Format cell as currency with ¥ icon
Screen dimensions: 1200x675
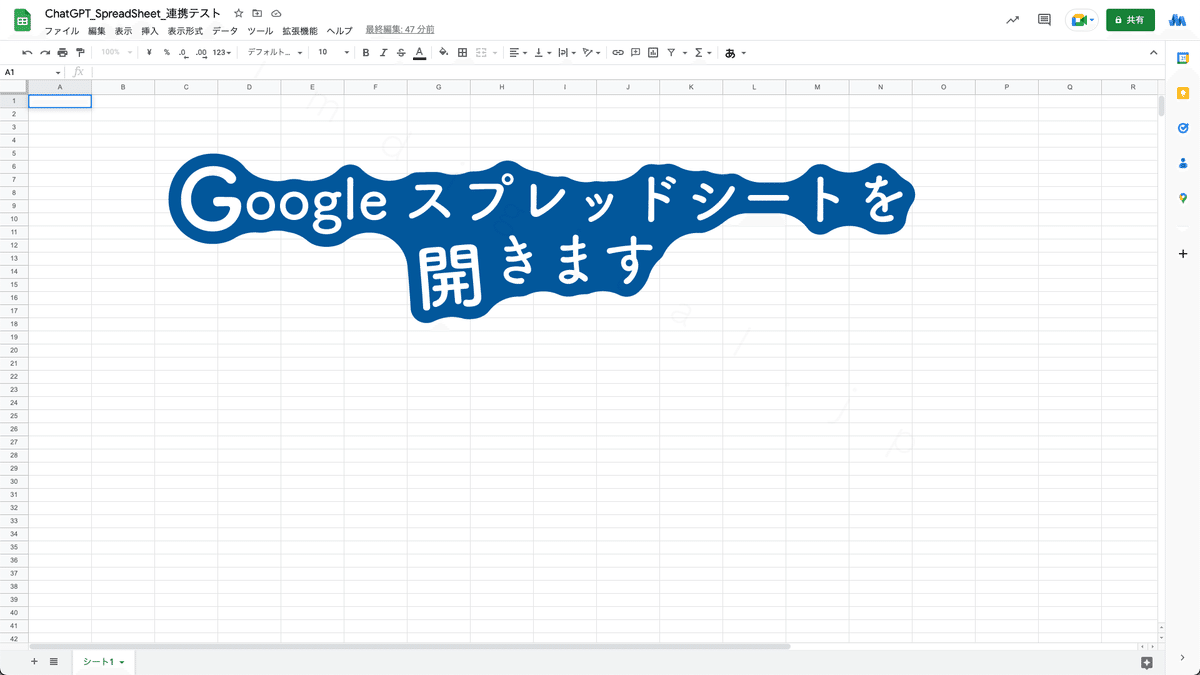point(148,52)
